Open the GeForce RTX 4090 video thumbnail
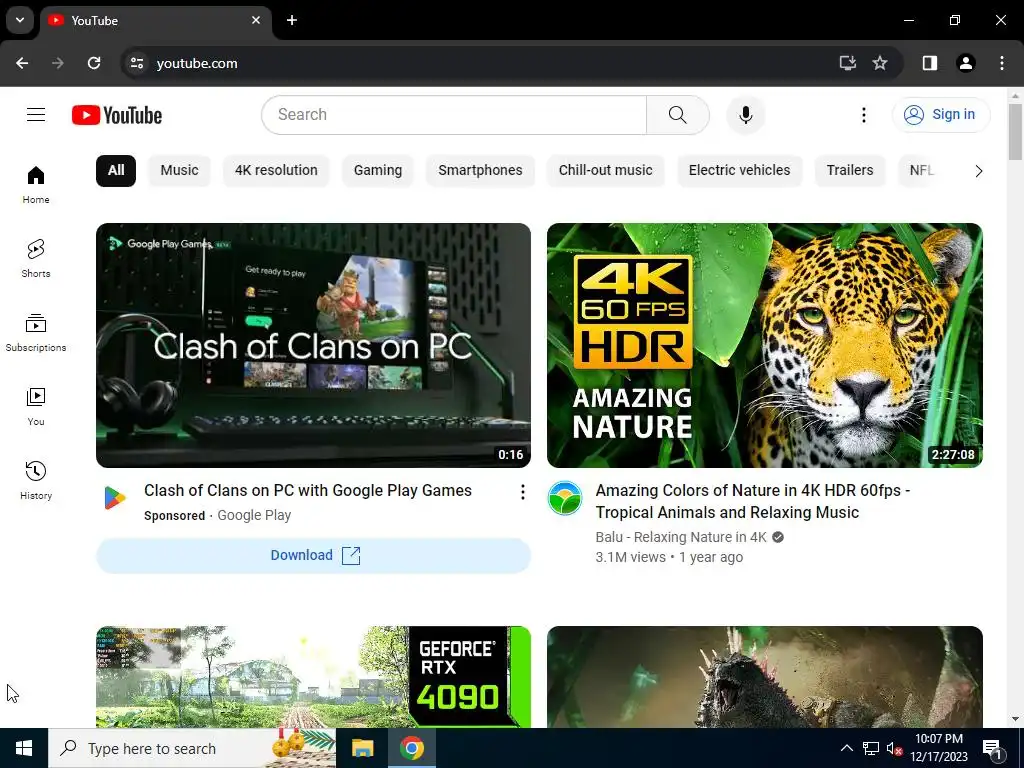The height and width of the screenshot is (768, 1024). click(x=313, y=677)
